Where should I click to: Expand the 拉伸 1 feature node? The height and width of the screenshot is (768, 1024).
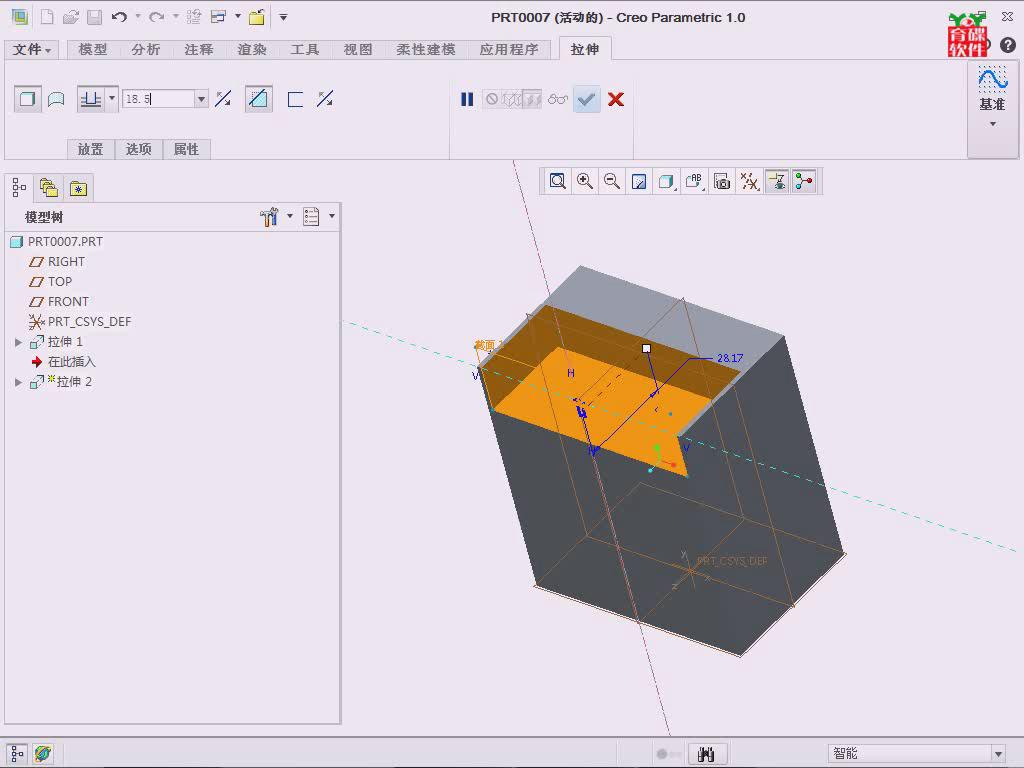coord(18,342)
